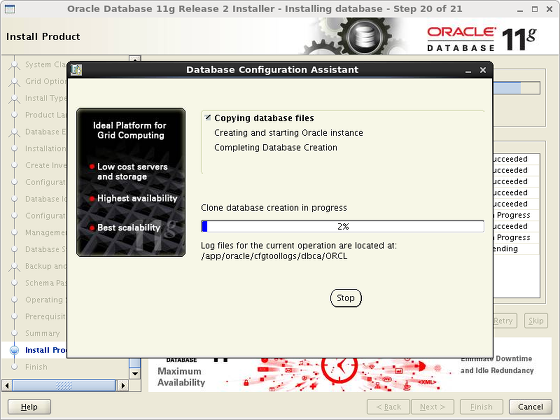Click the Finish step bullet icon
This screenshot has width=560, height=420.
(x=14, y=367)
